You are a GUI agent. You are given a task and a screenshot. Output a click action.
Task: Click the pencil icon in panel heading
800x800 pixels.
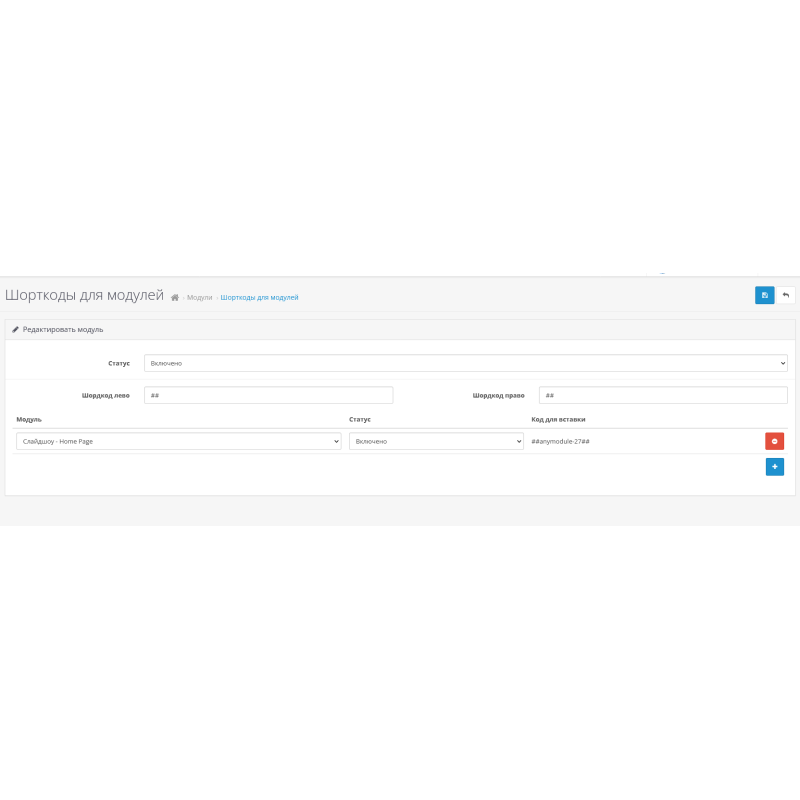(16, 329)
